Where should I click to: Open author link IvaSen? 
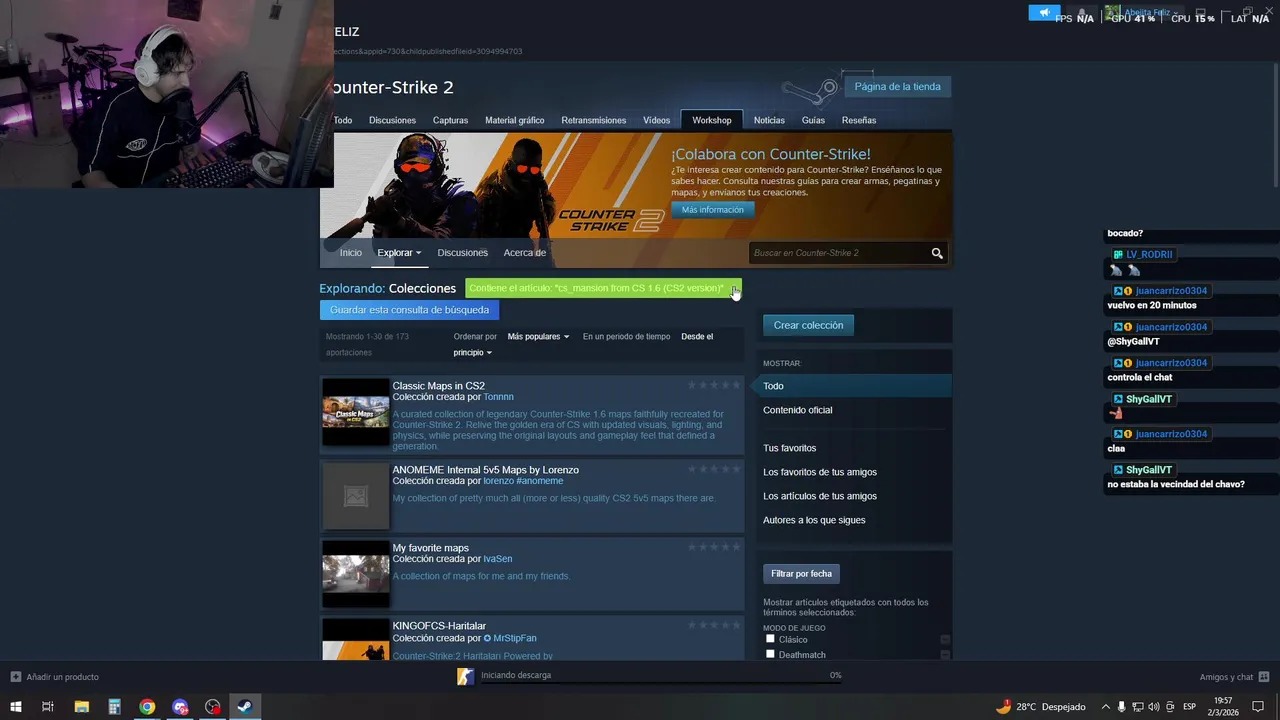click(x=497, y=559)
